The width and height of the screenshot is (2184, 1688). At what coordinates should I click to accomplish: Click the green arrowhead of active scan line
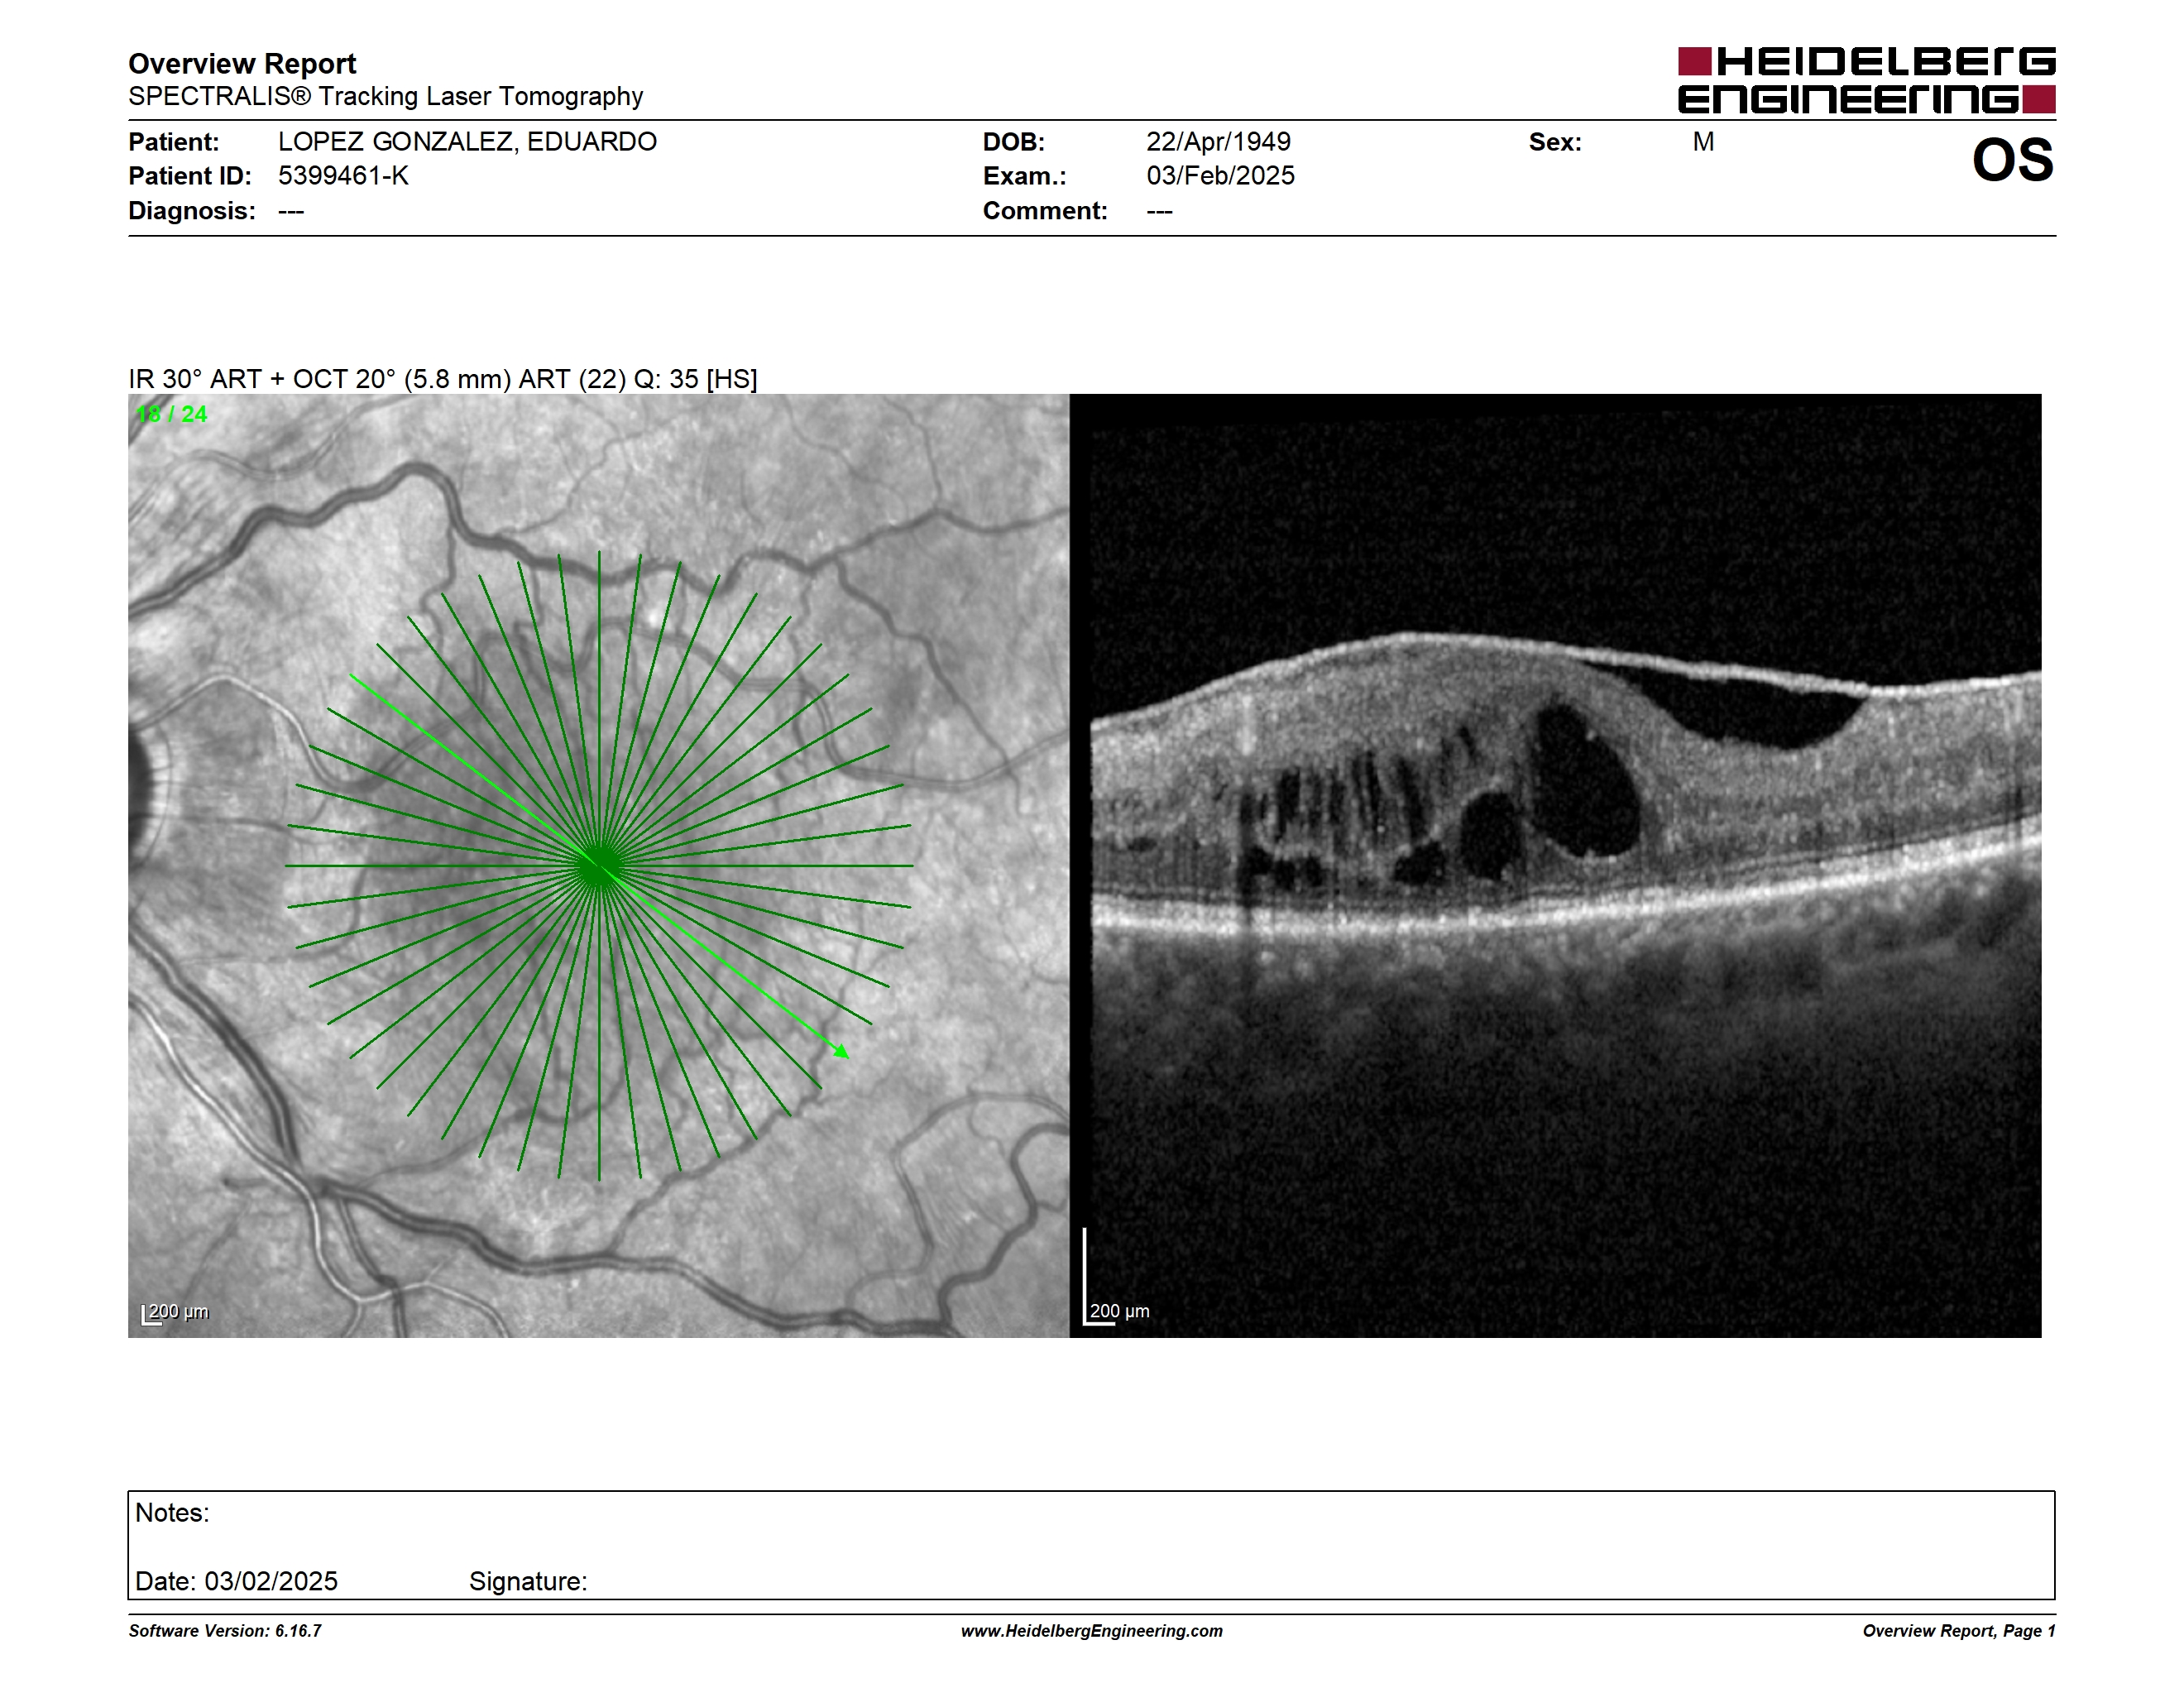tap(841, 1050)
